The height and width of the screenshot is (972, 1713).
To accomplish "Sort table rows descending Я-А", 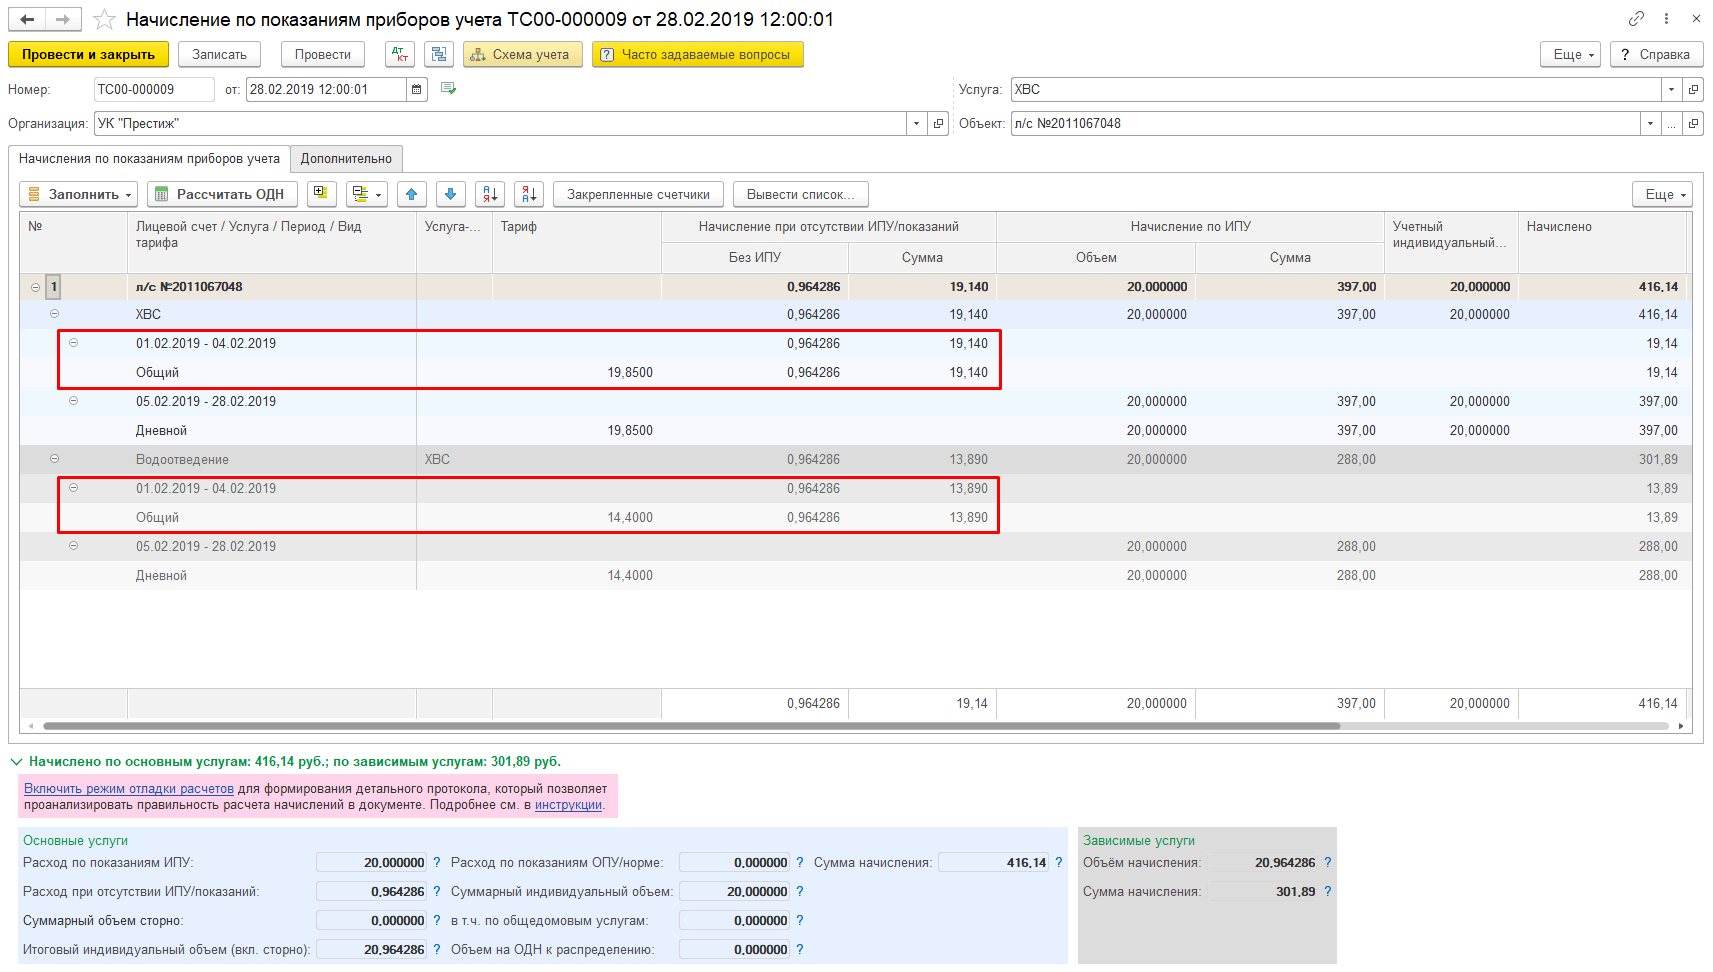I will click(529, 194).
